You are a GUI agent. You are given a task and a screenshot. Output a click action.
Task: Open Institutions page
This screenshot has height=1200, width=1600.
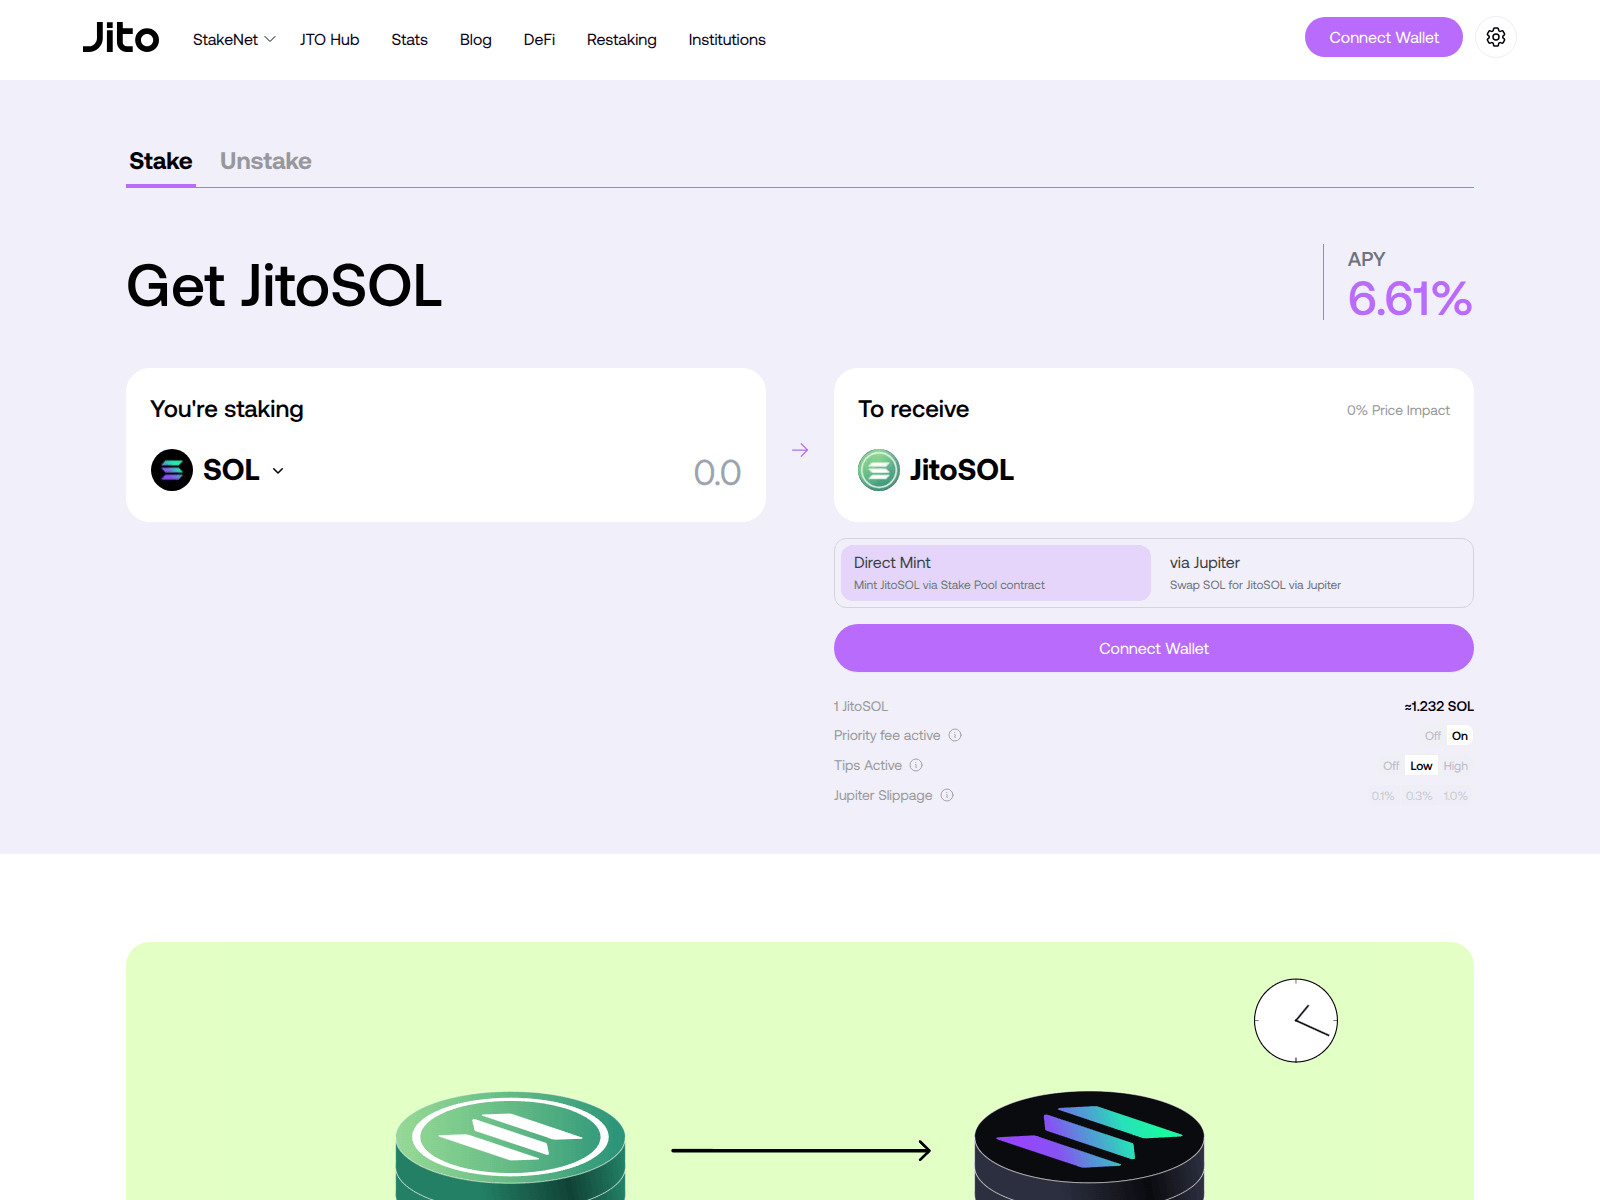[727, 39]
